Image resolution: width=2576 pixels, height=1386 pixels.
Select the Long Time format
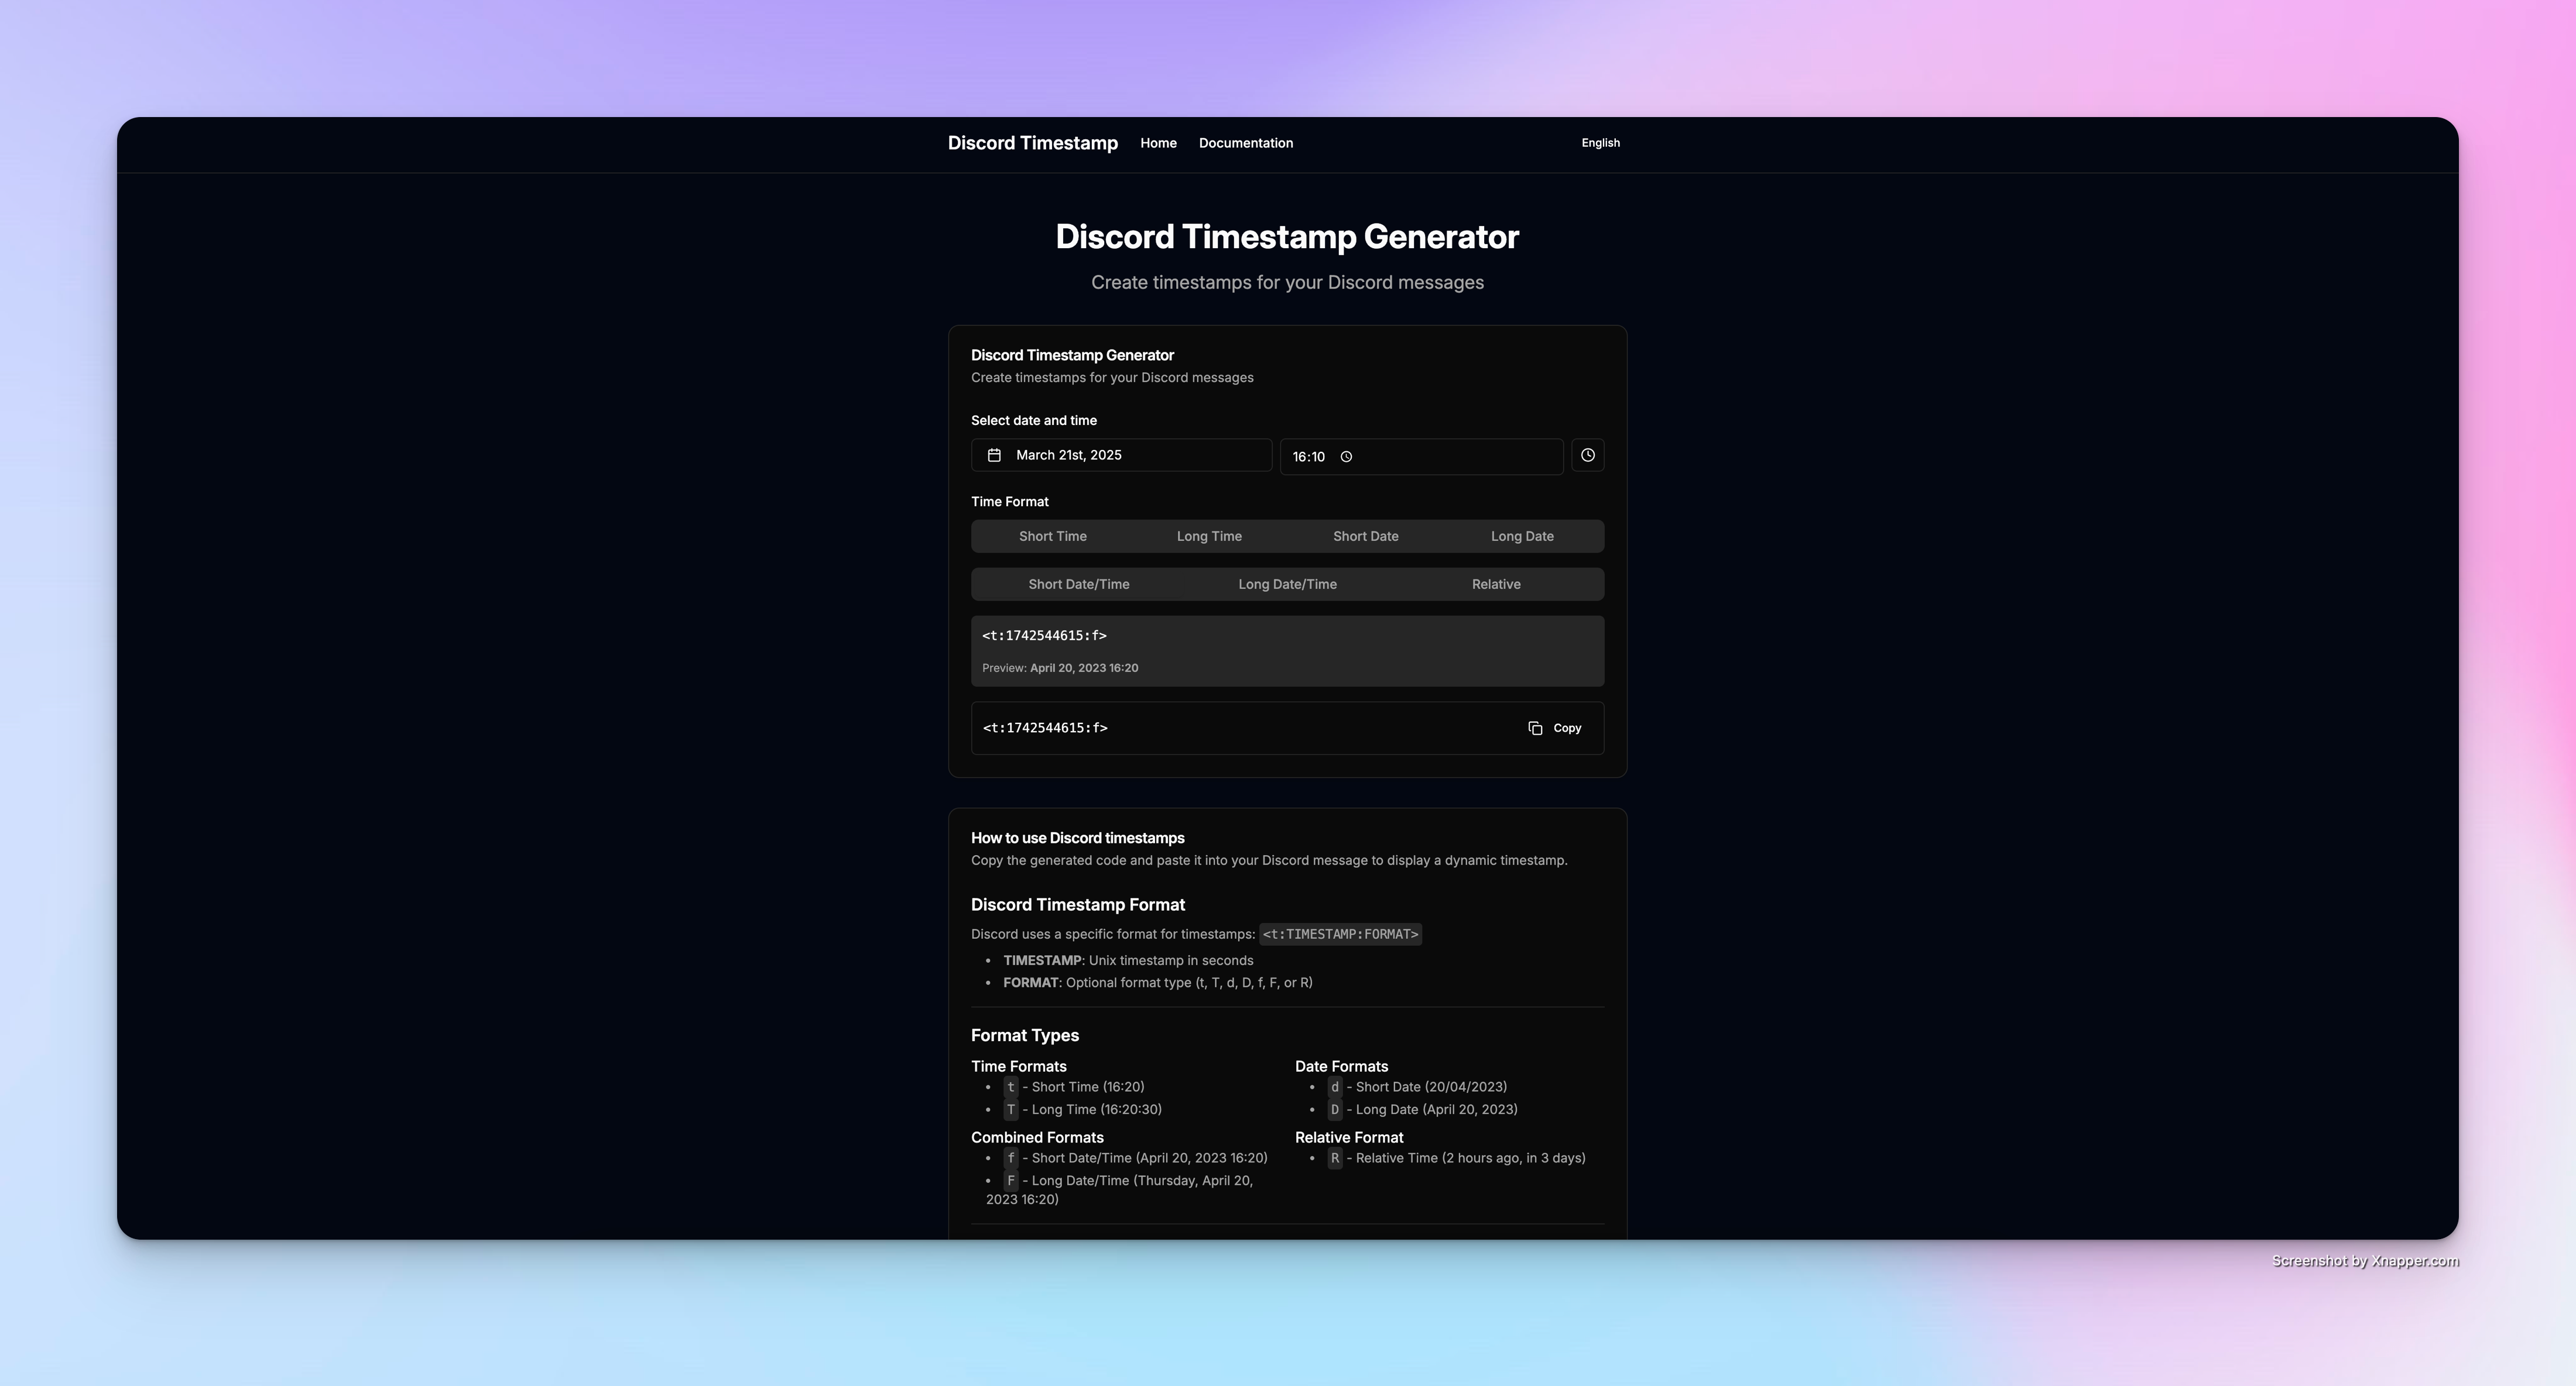click(x=1209, y=536)
